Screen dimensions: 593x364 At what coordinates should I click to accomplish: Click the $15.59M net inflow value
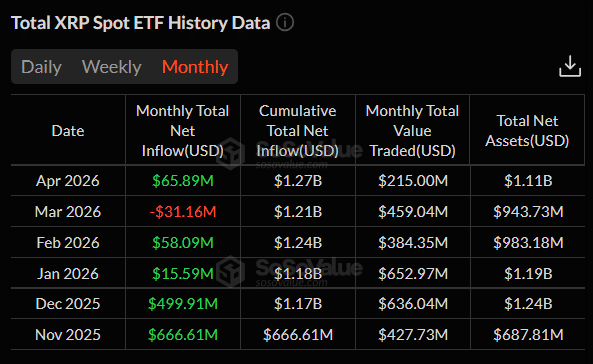point(183,274)
